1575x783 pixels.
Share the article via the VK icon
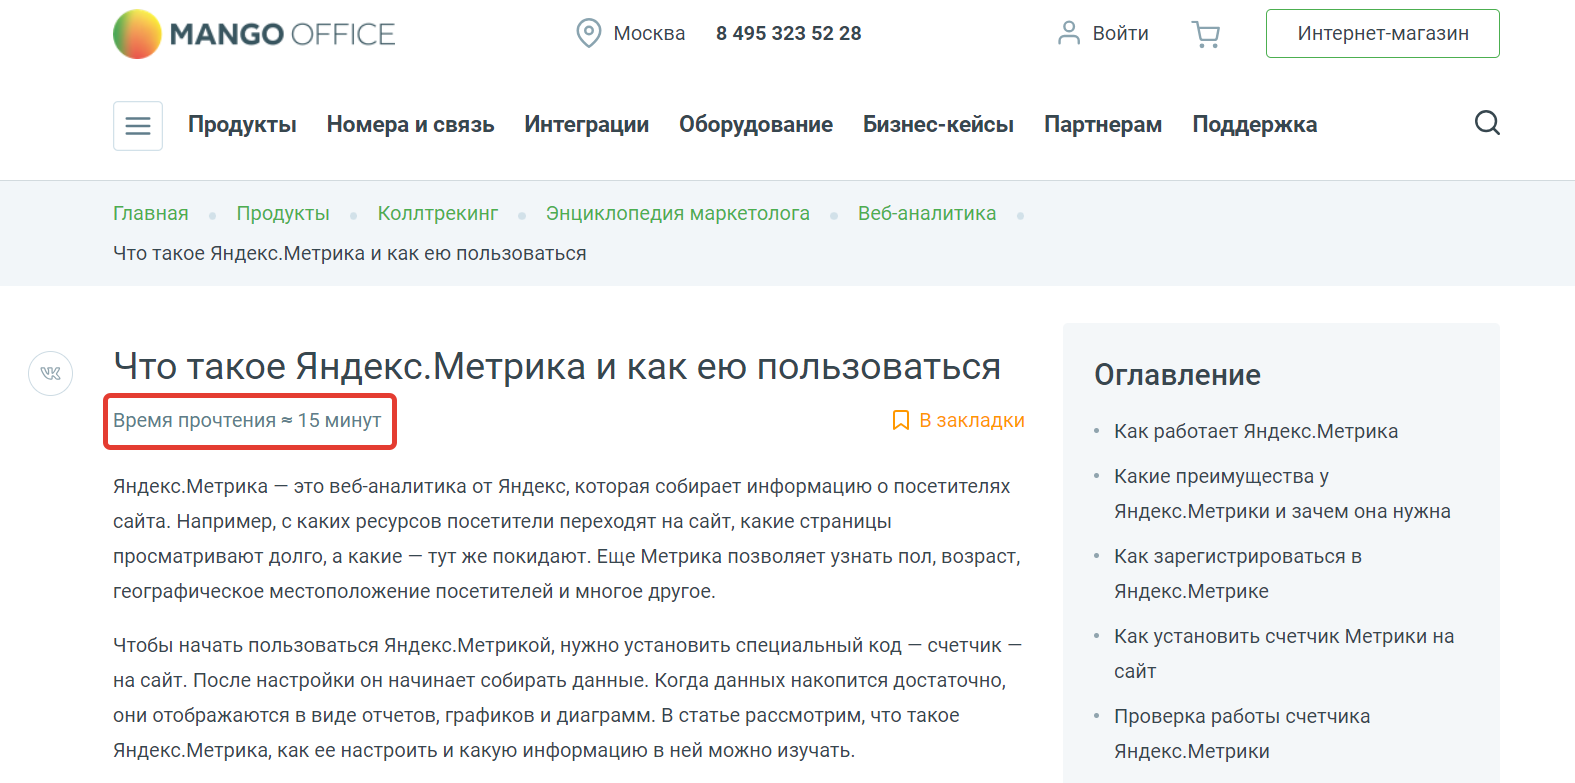(x=51, y=374)
